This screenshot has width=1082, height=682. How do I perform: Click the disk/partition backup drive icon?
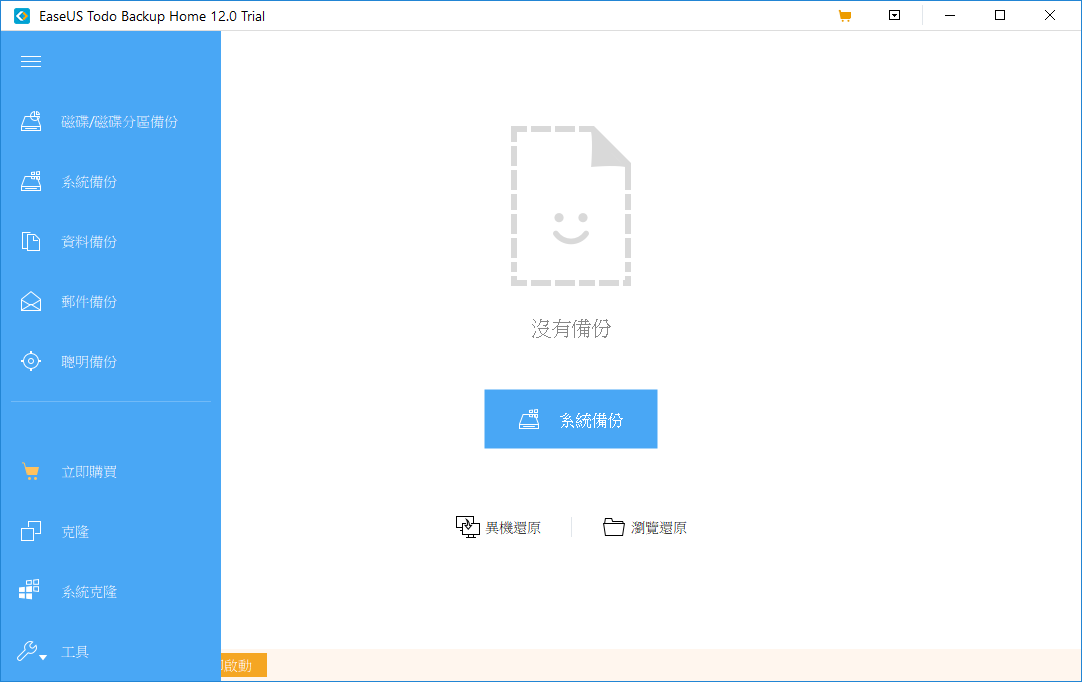(x=31, y=121)
